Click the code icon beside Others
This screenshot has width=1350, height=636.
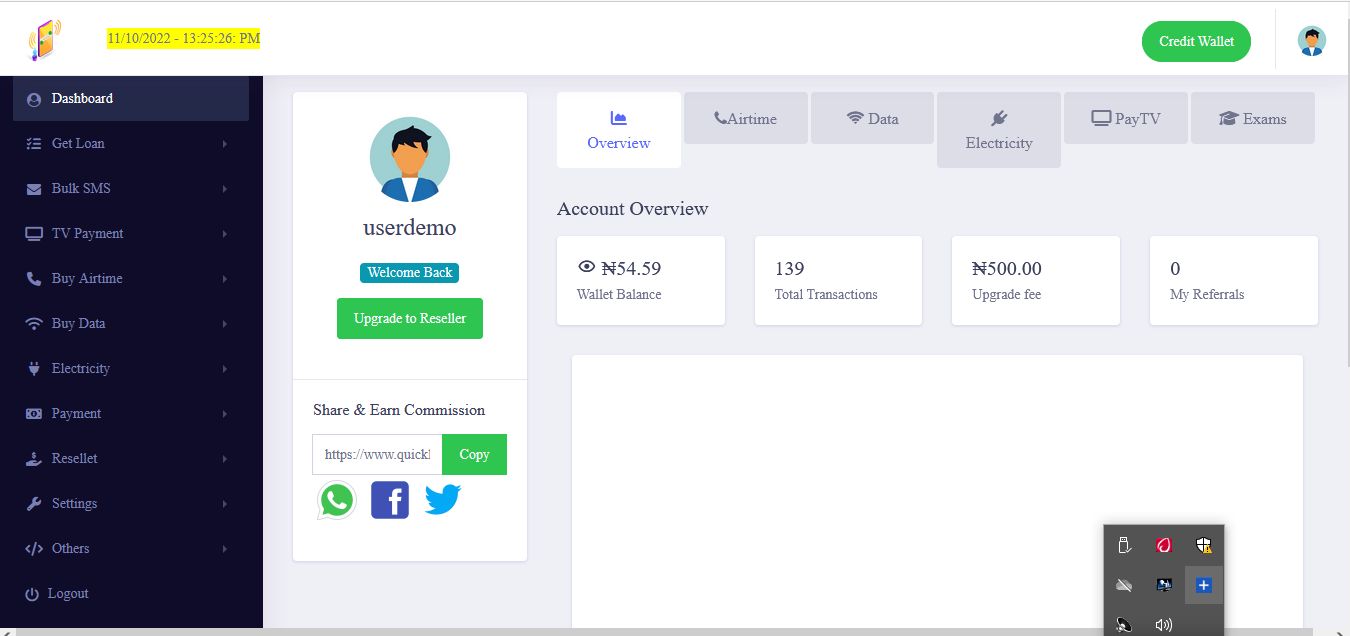coord(33,548)
